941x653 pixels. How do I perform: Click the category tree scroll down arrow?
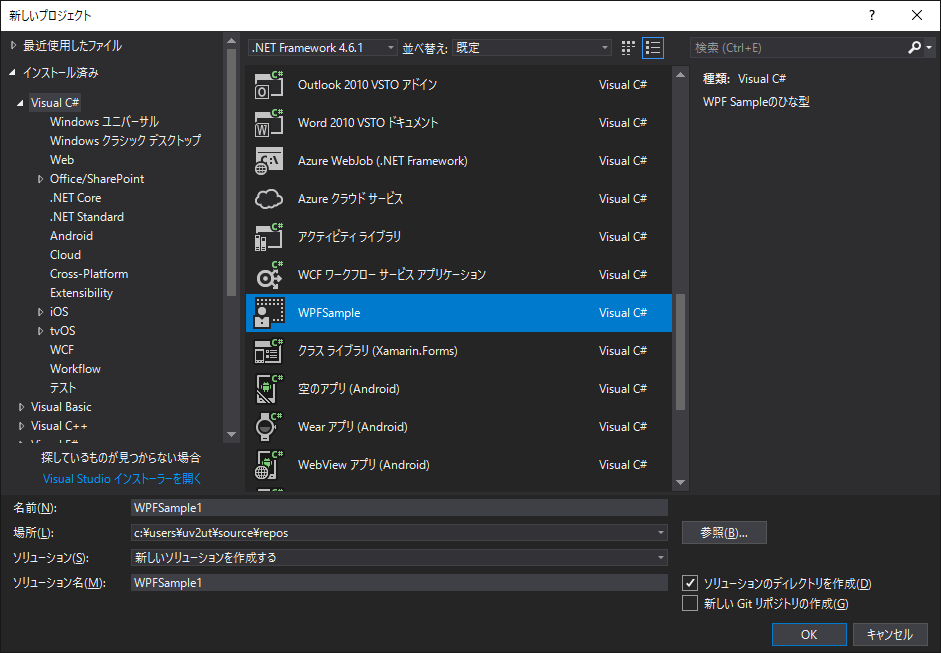[x=232, y=434]
